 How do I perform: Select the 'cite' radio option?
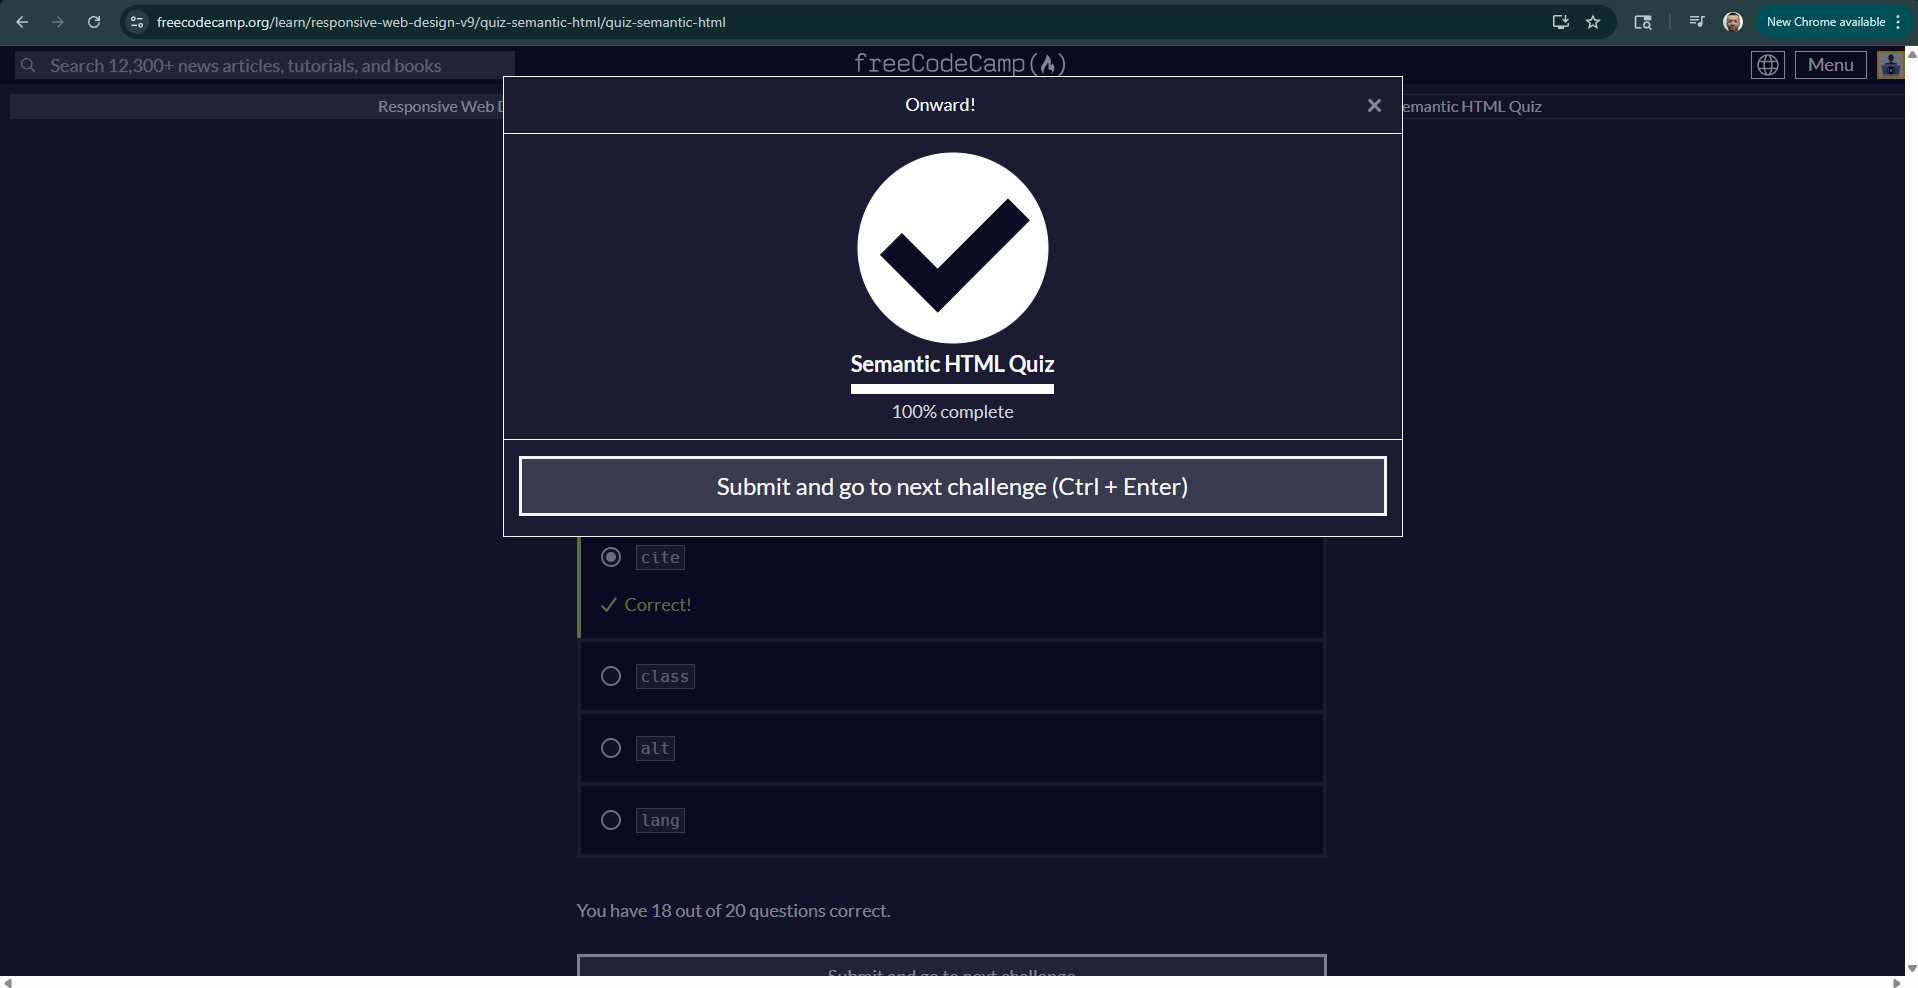[611, 557]
